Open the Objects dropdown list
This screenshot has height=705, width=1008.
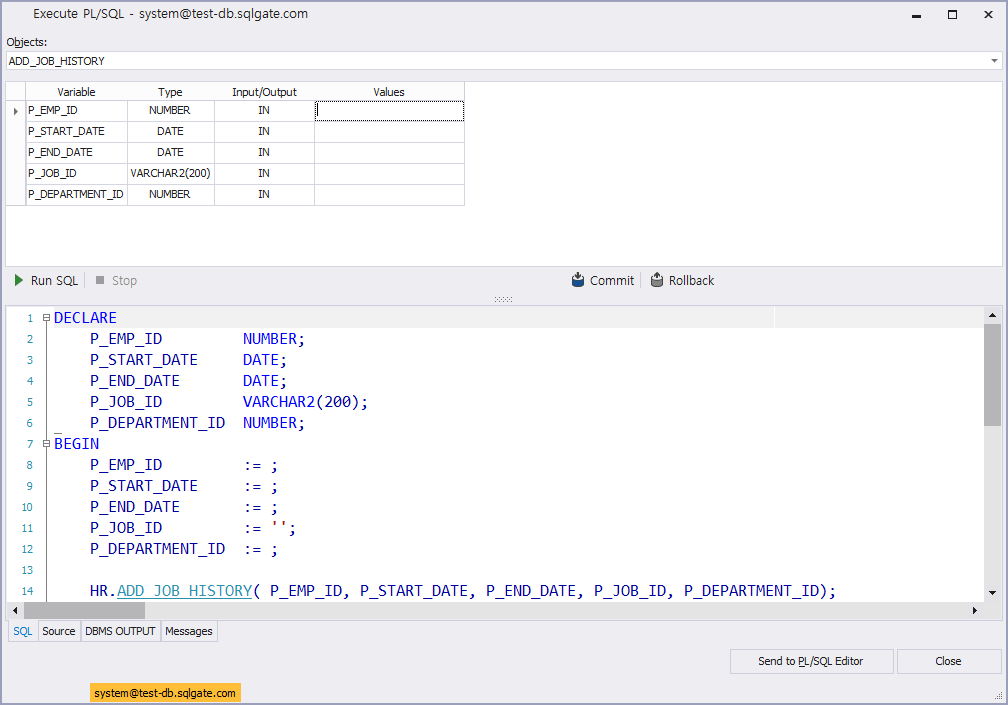coord(994,61)
